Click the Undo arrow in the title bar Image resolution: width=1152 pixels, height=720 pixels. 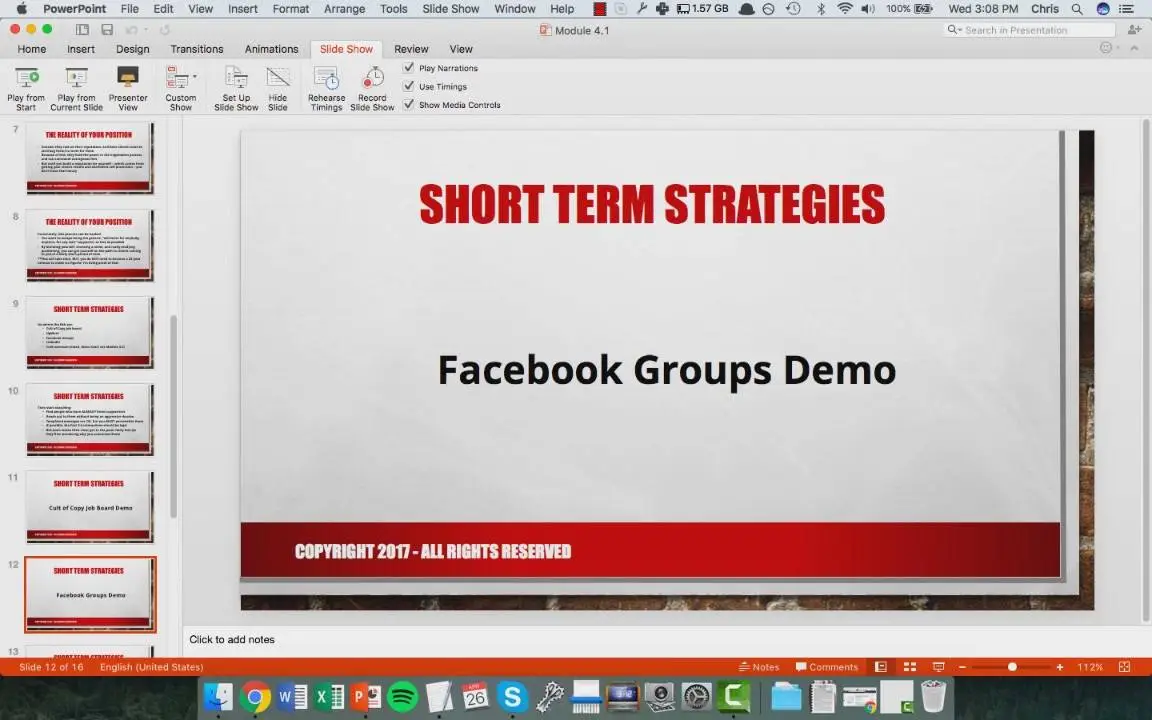click(x=132, y=30)
